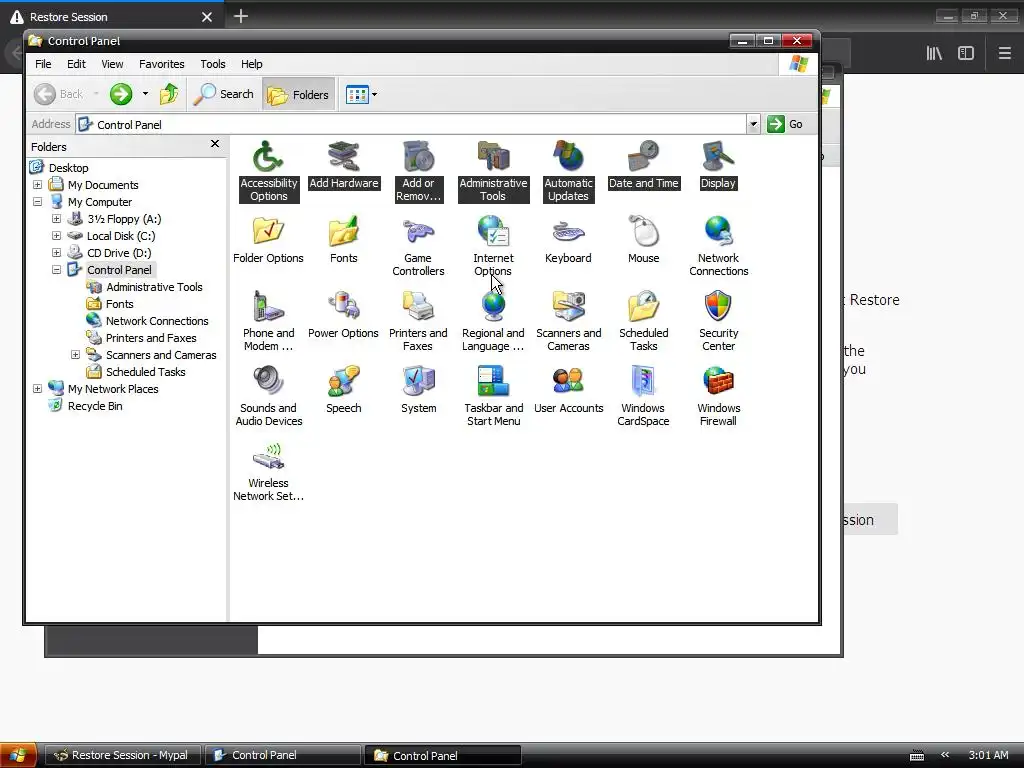Open Scanners and Cameras in icon view
Viewport: 1024px width, 768px height.
point(568,321)
